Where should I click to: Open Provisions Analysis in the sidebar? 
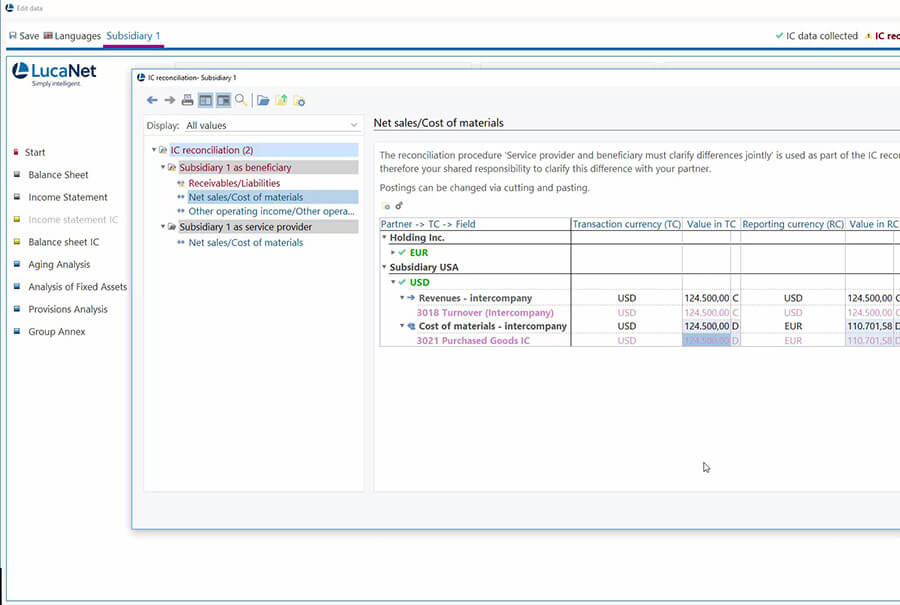tap(68, 309)
